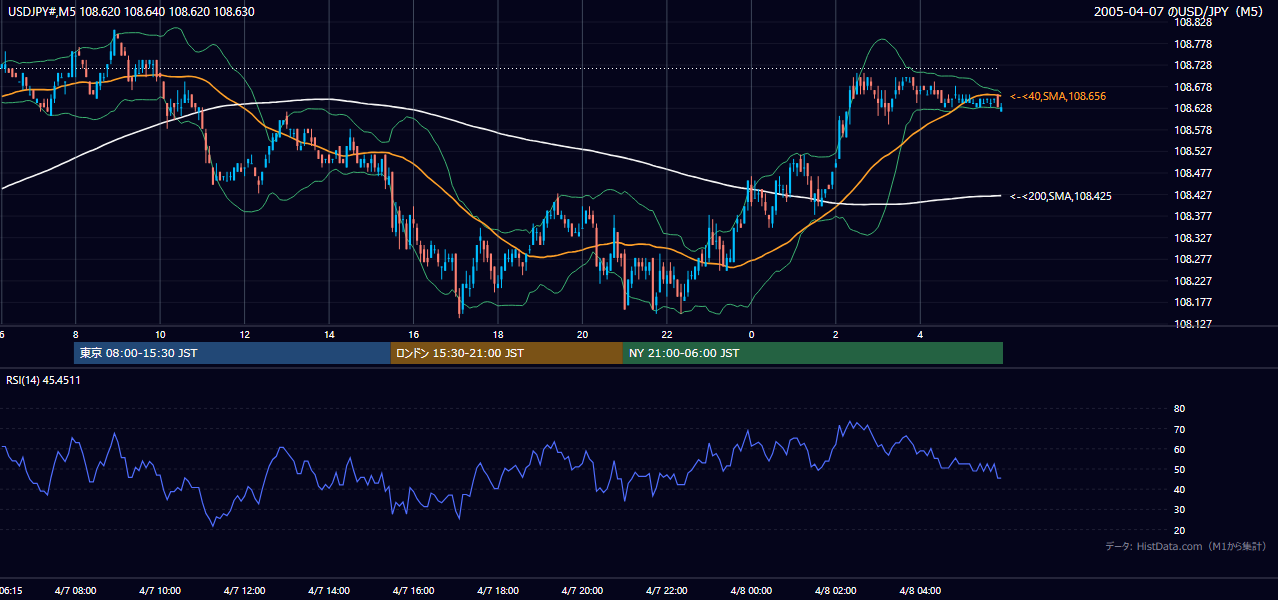Click price axis value 108.728

pos(1193,65)
